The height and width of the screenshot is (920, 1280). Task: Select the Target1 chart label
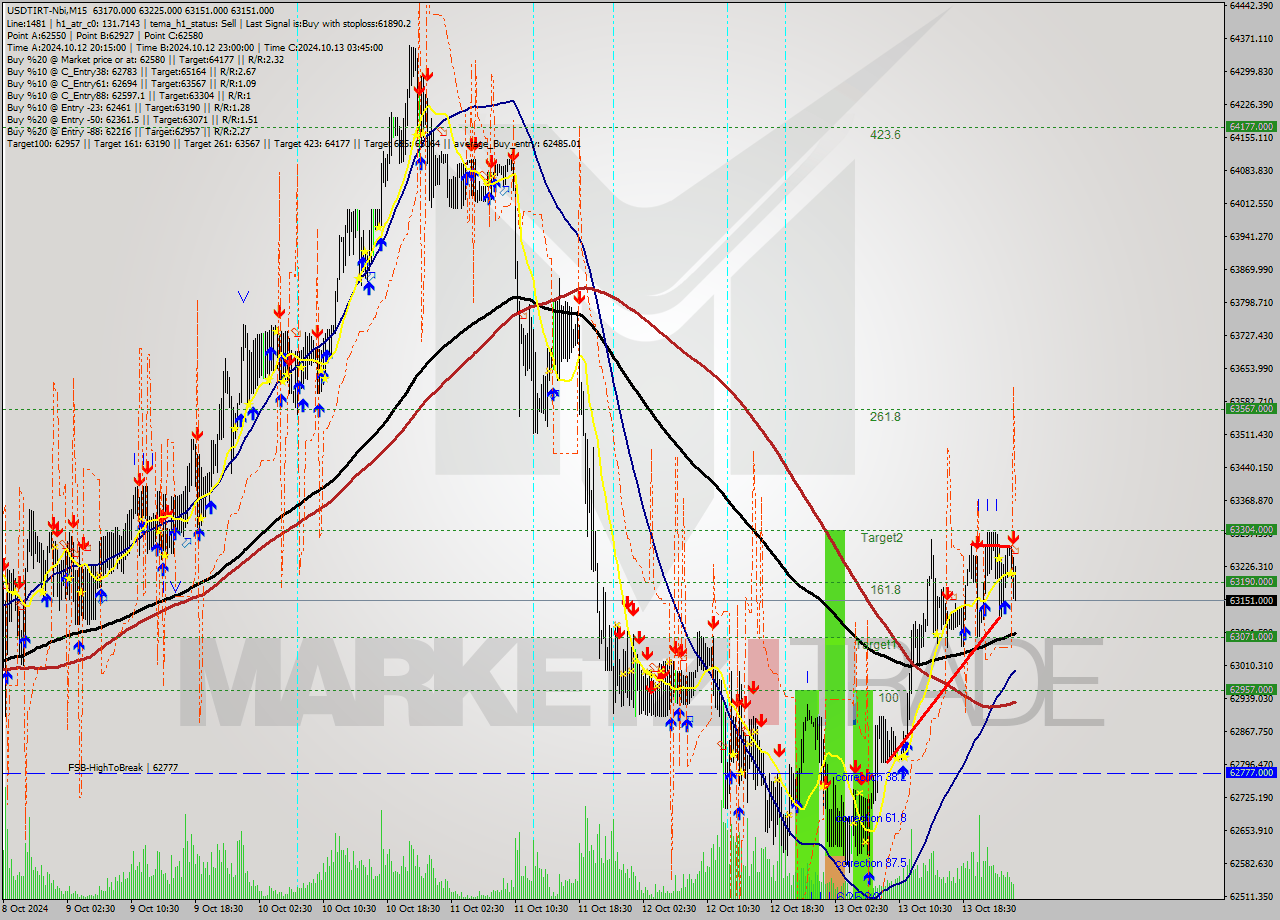coord(877,645)
